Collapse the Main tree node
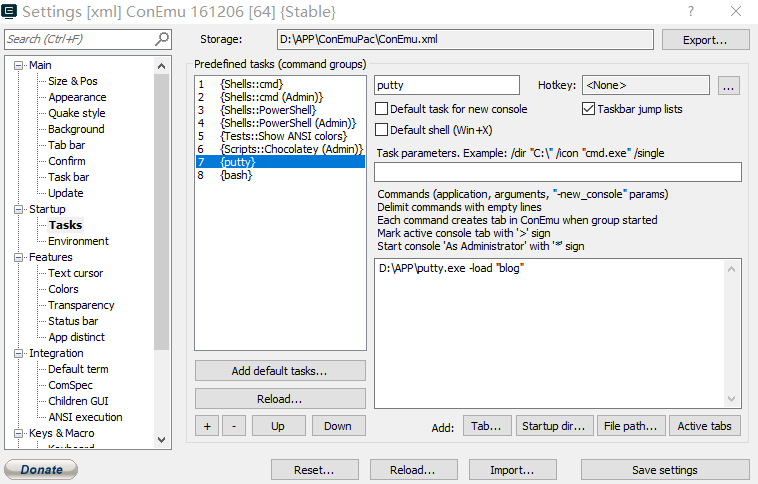This screenshot has height=484, width=758. coord(18,65)
